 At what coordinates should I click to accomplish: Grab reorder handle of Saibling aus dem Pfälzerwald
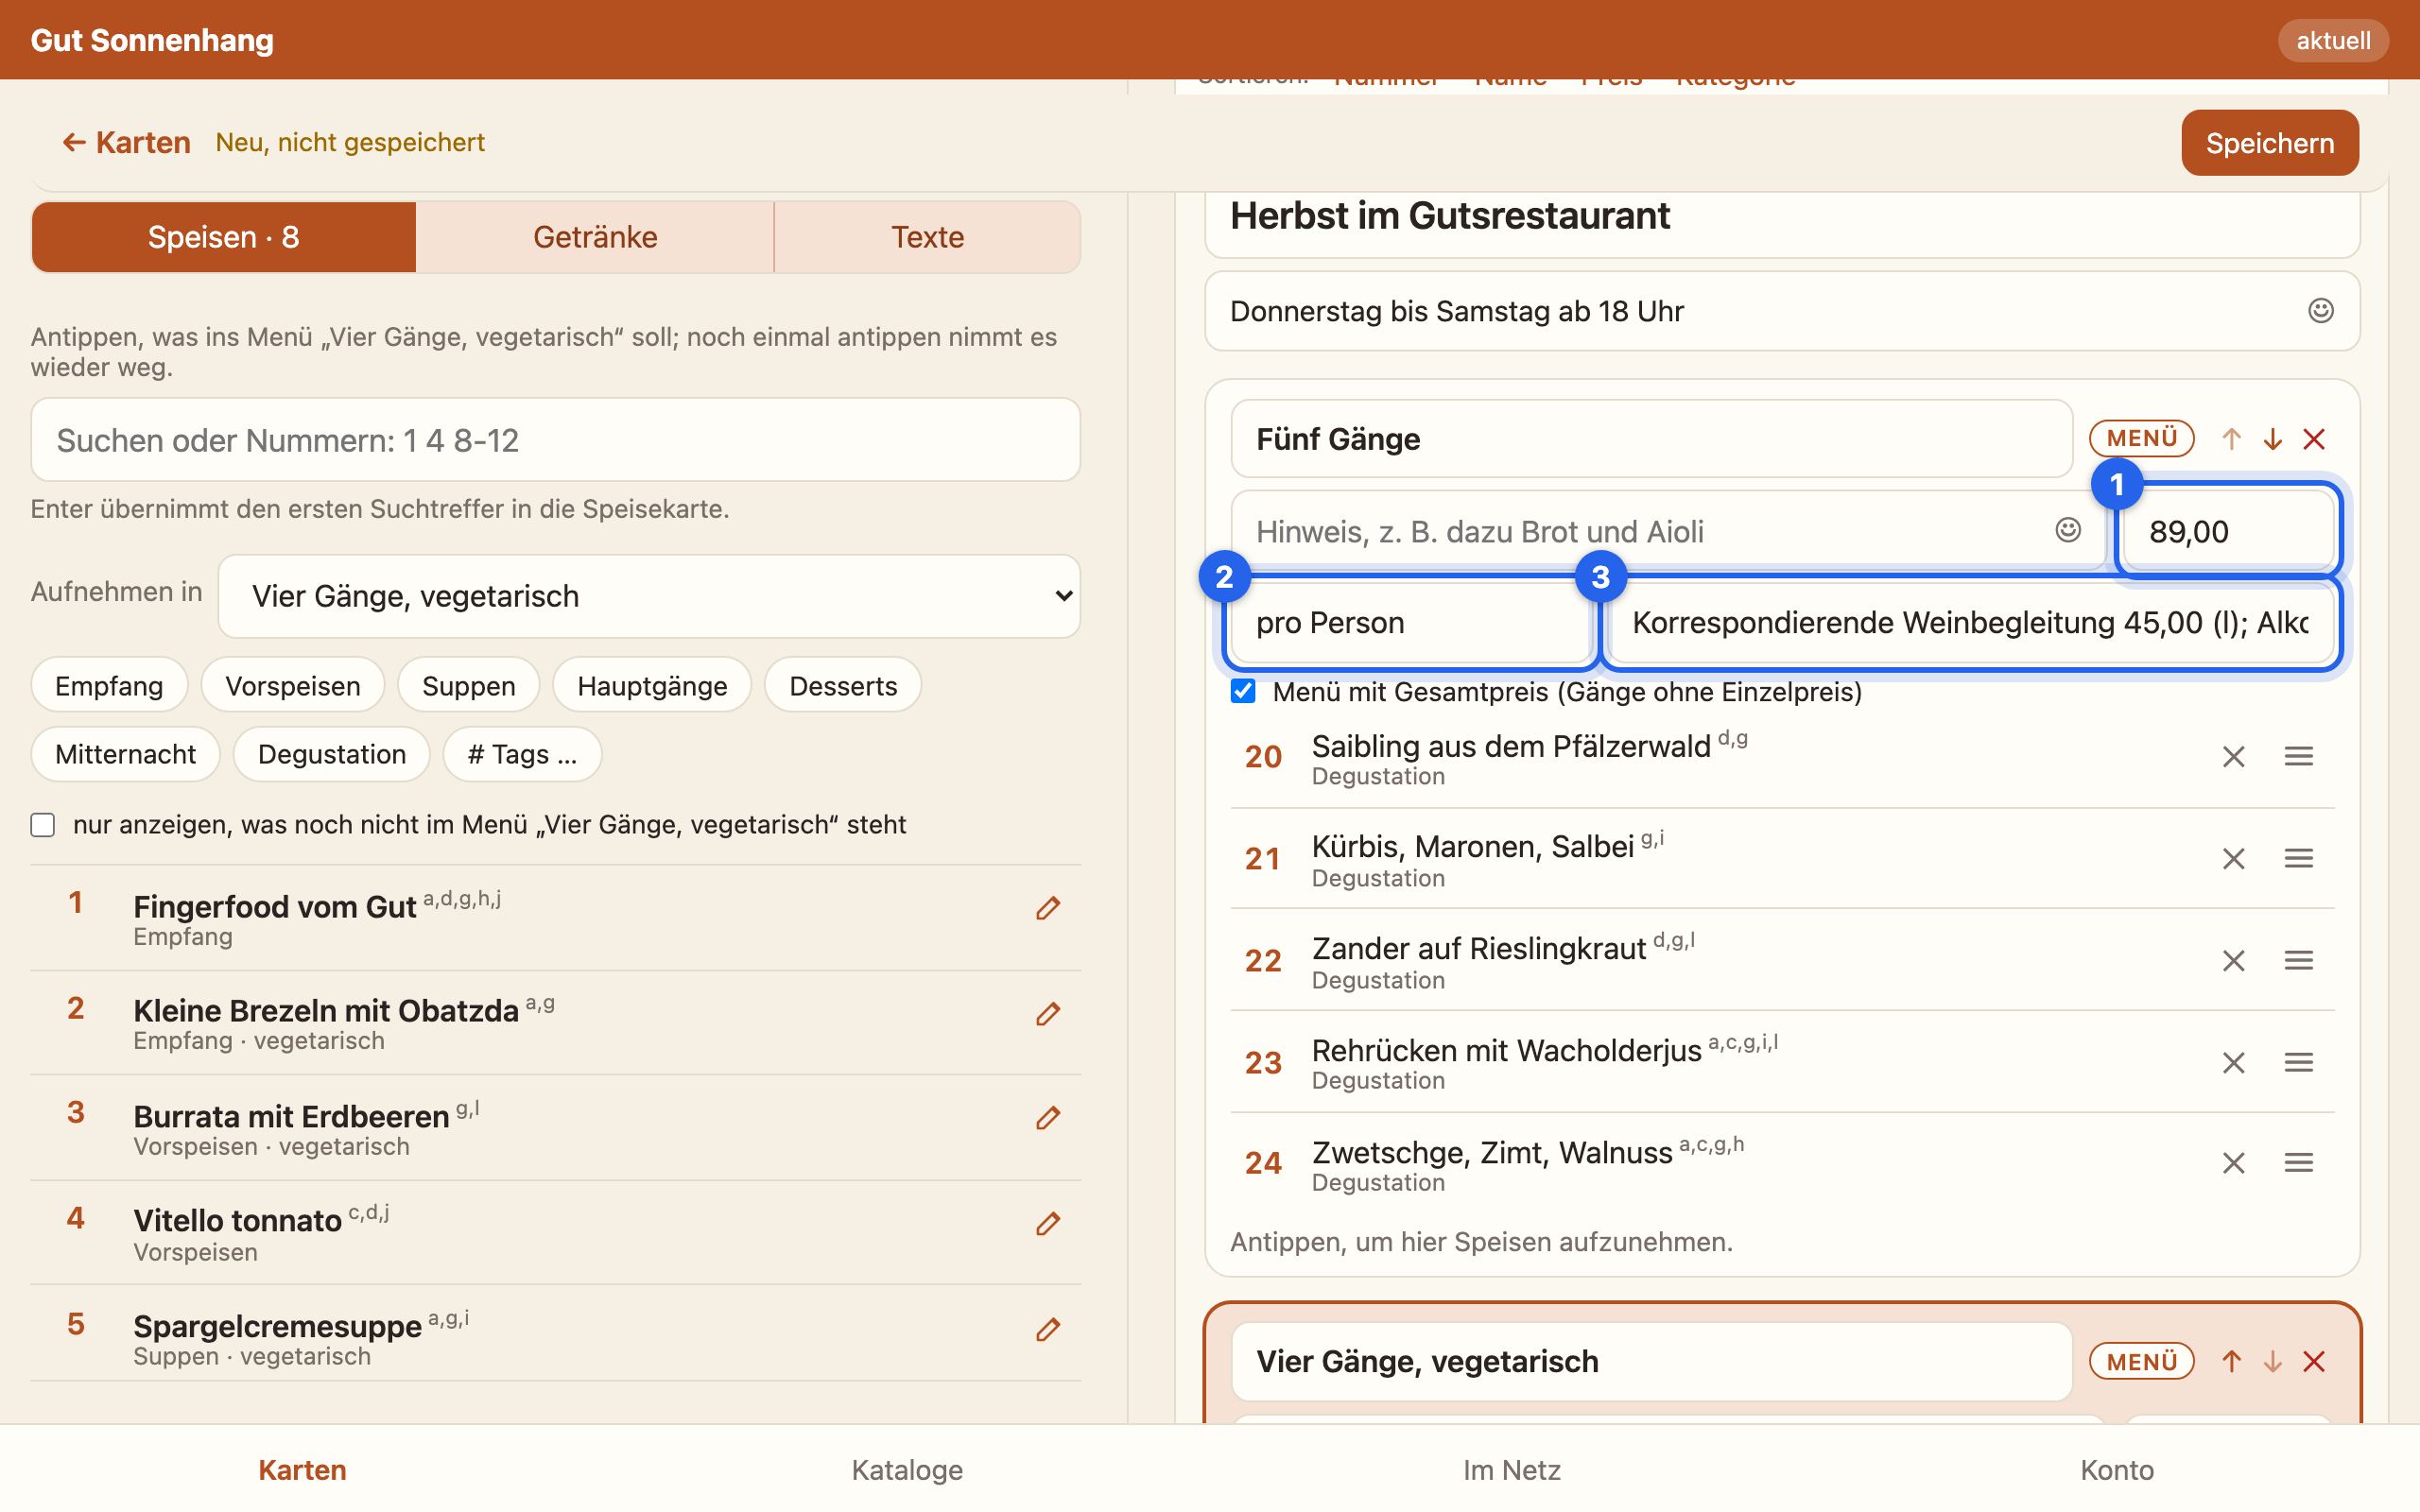(x=2298, y=757)
